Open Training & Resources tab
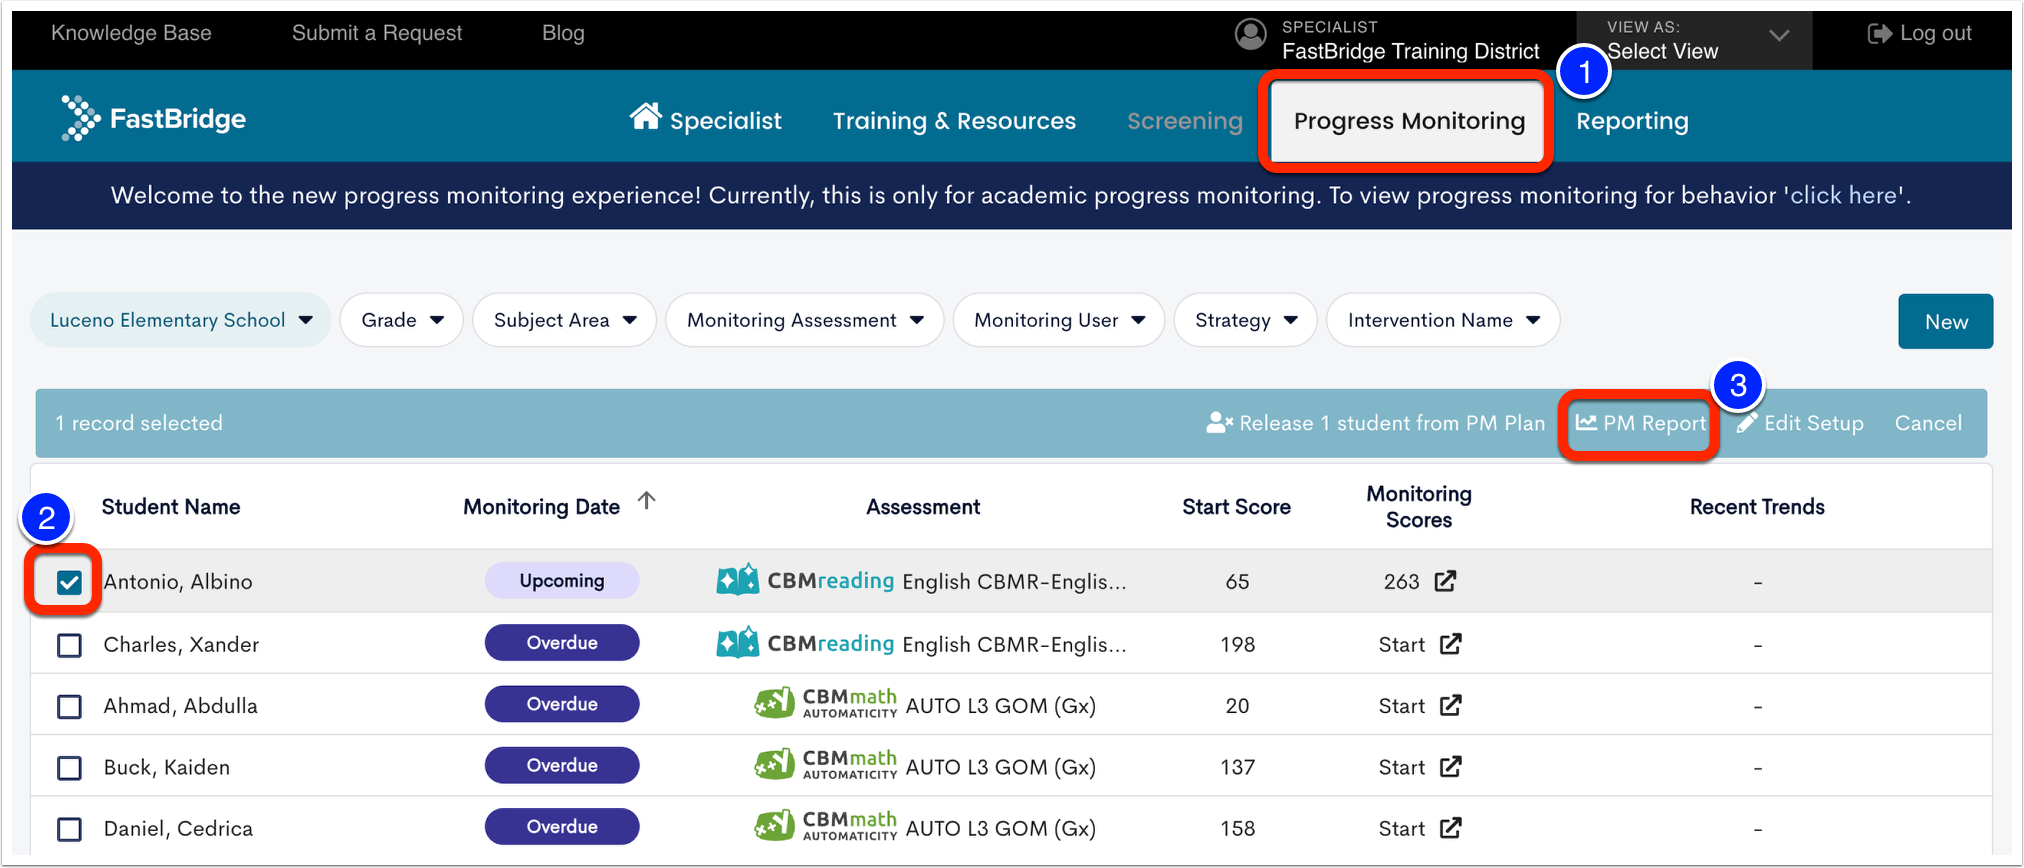 click(x=954, y=121)
